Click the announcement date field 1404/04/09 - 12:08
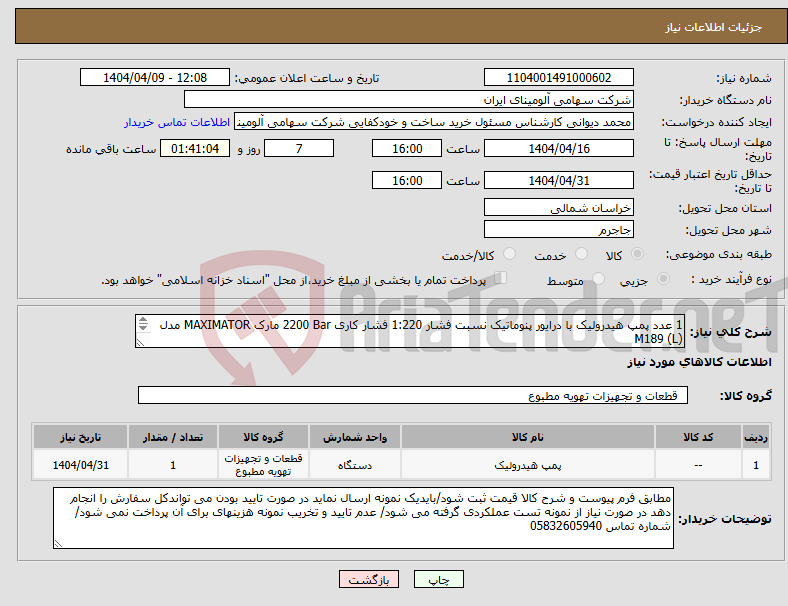Image resolution: width=788 pixels, height=606 pixels. 155,77
